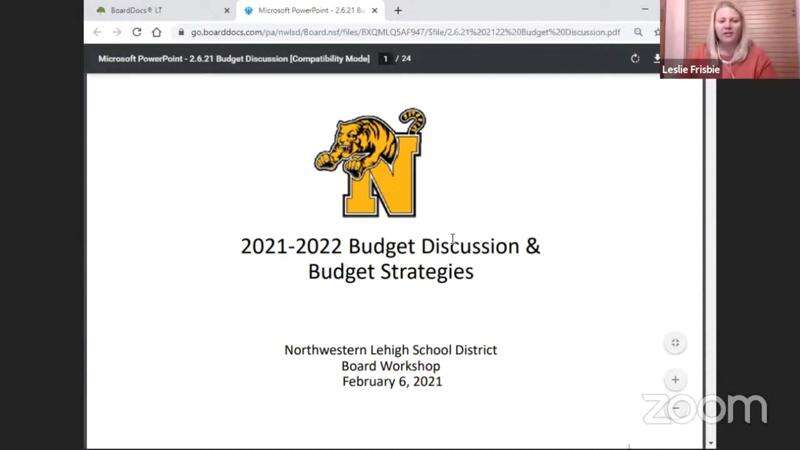Rotate the PDF with rotate icon
The height and width of the screenshot is (450, 800).
tap(635, 59)
